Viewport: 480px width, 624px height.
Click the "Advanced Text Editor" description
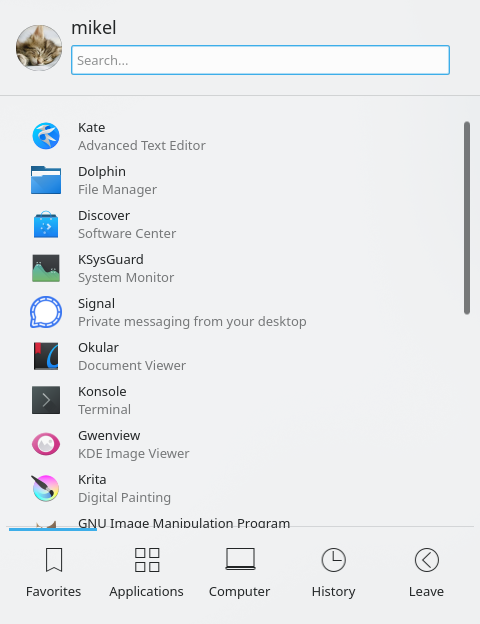[142, 145]
